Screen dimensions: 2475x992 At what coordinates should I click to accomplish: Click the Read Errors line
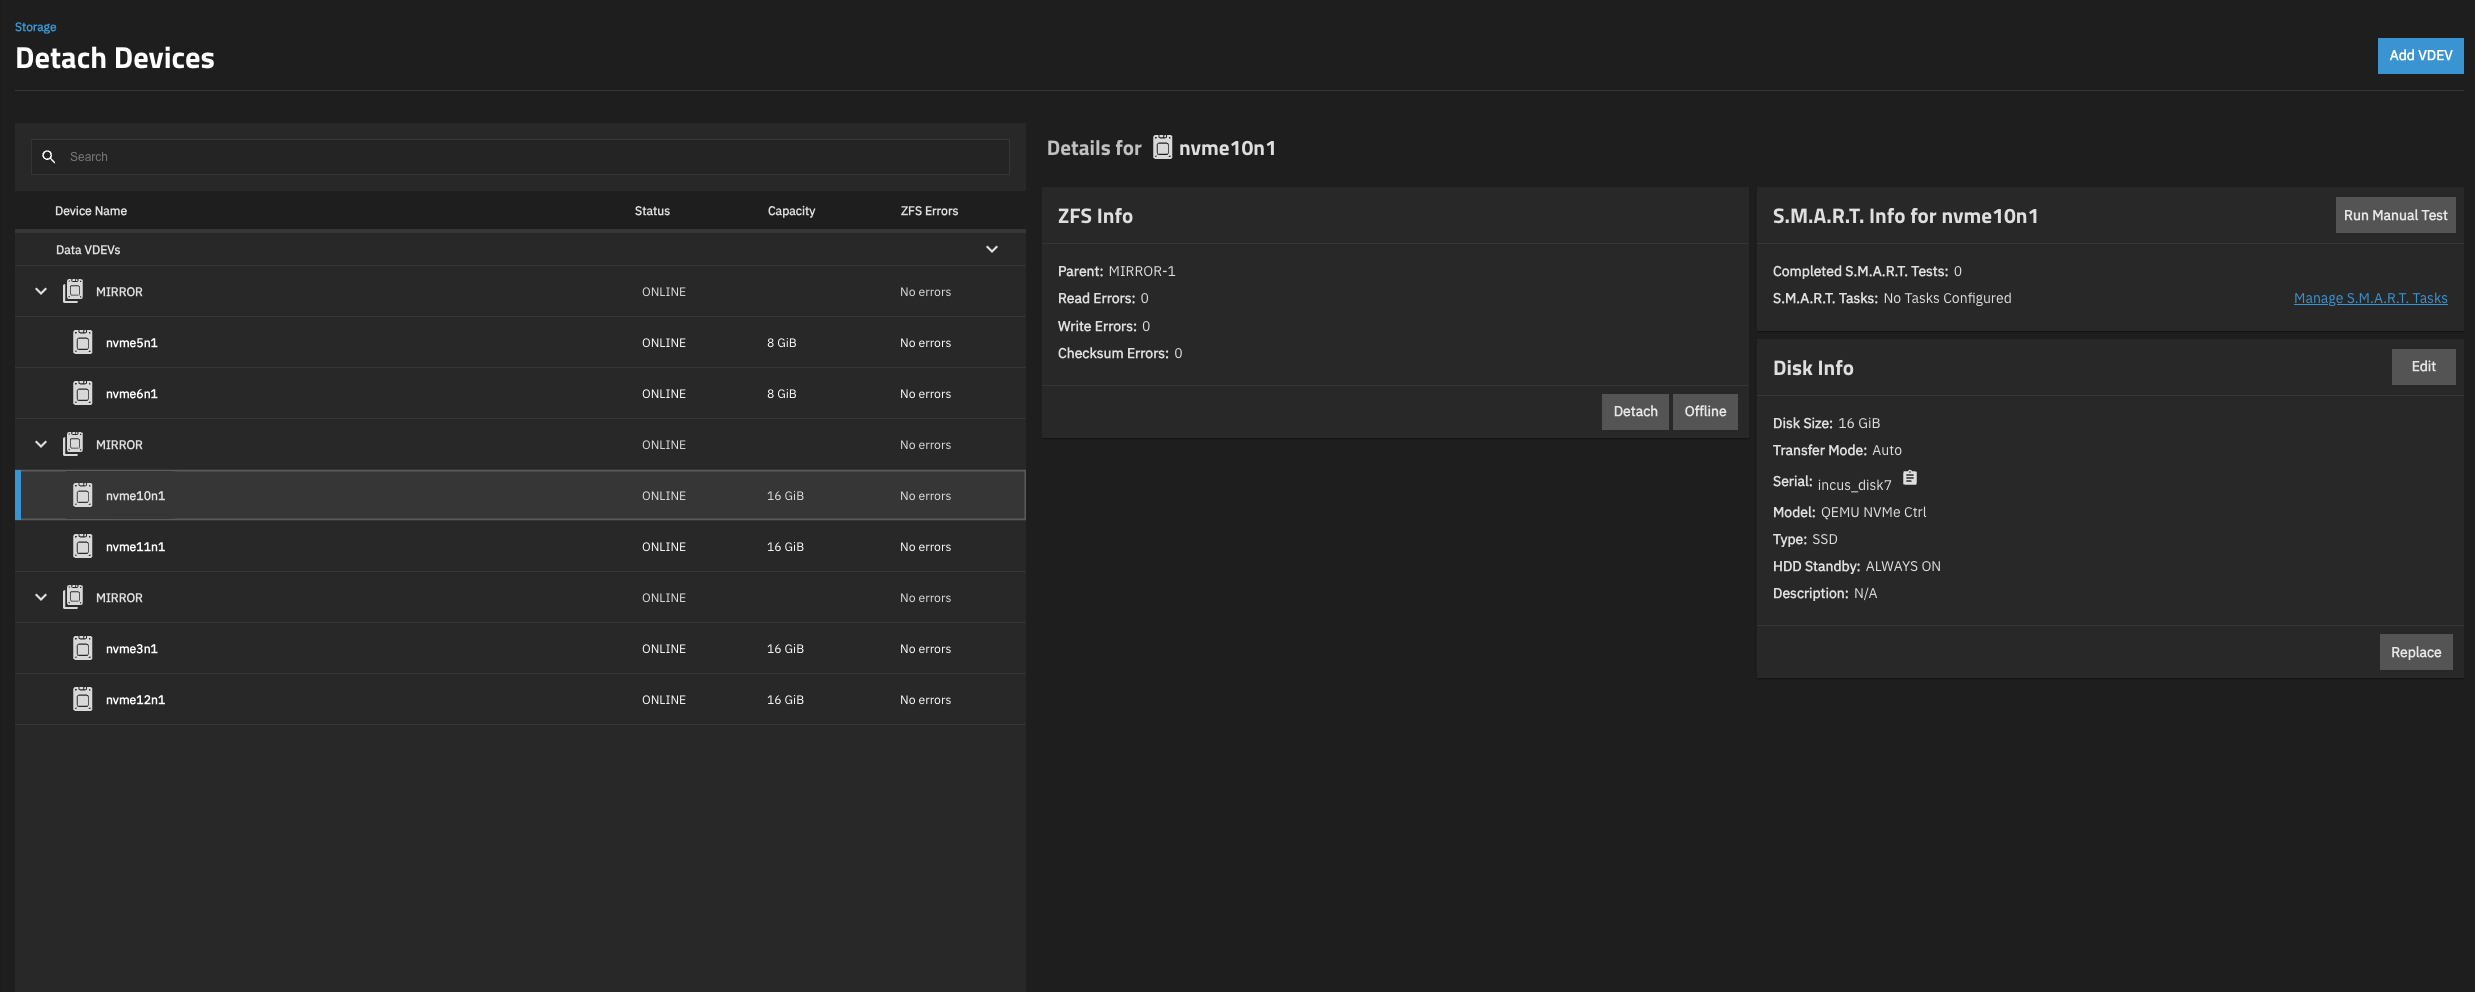1103,298
